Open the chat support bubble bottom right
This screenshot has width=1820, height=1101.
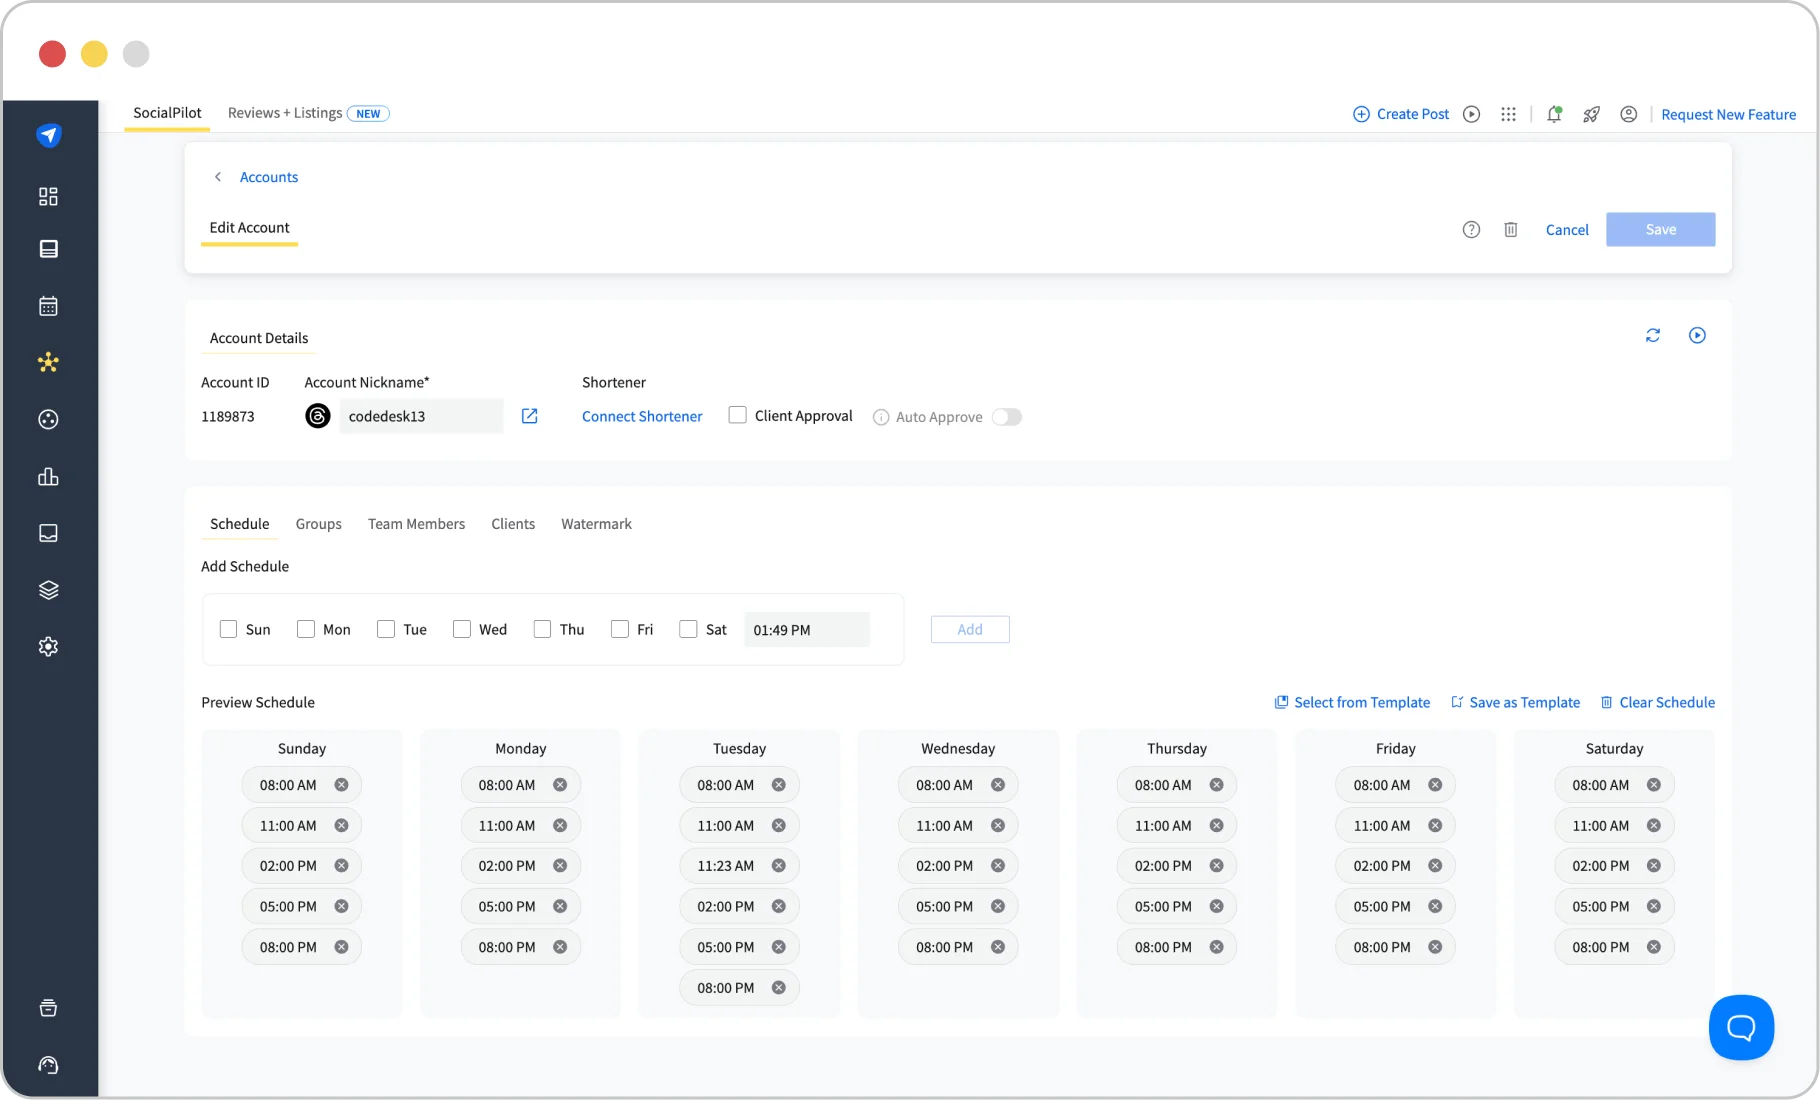1741,1027
